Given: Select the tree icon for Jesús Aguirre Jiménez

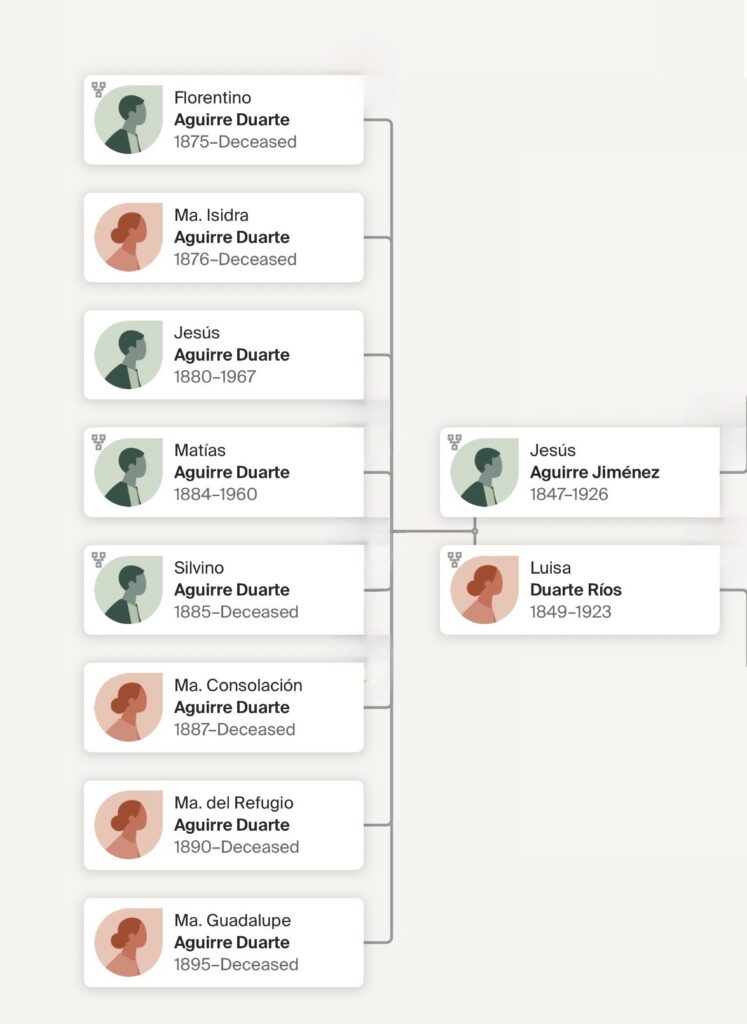Looking at the screenshot, I should (x=454, y=441).
